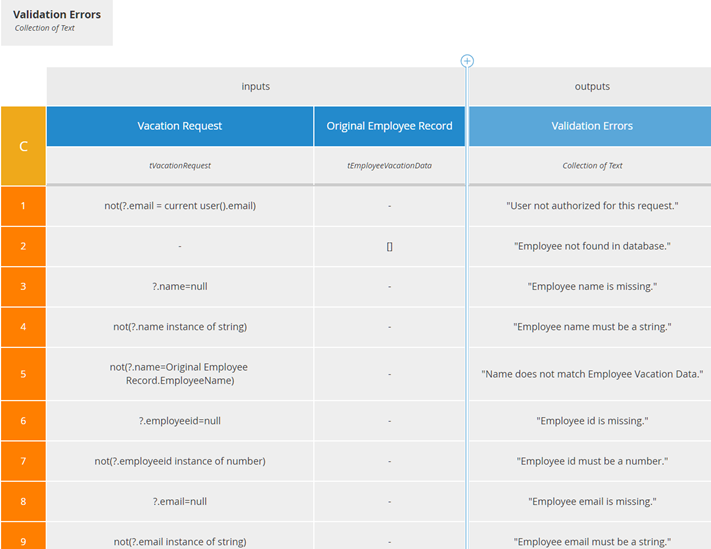Select the outputs section header

pos(591,87)
